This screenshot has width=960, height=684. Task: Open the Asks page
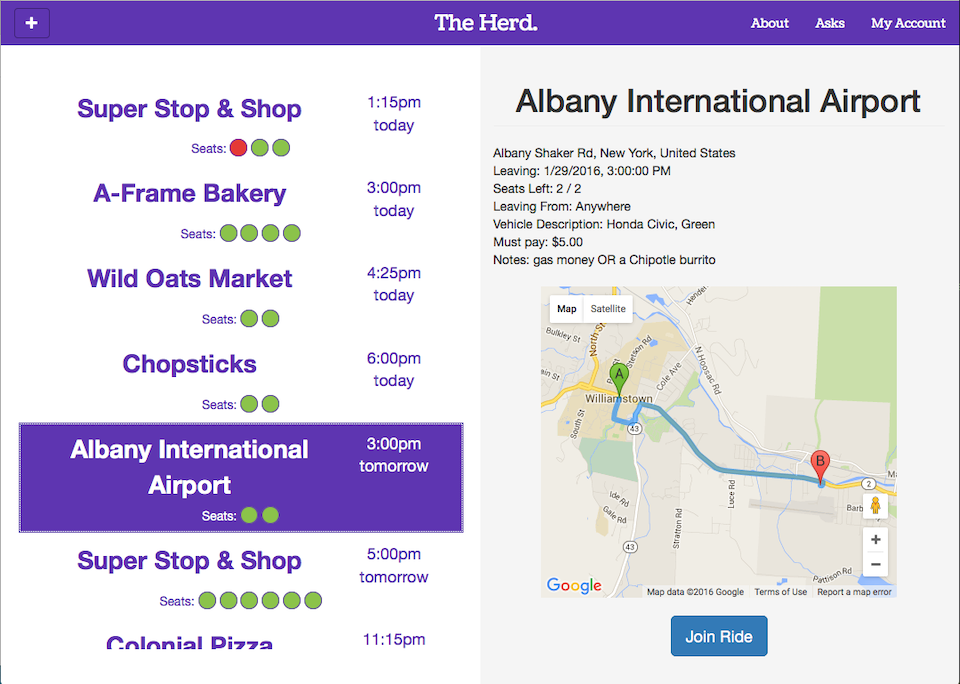click(x=830, y=23)
